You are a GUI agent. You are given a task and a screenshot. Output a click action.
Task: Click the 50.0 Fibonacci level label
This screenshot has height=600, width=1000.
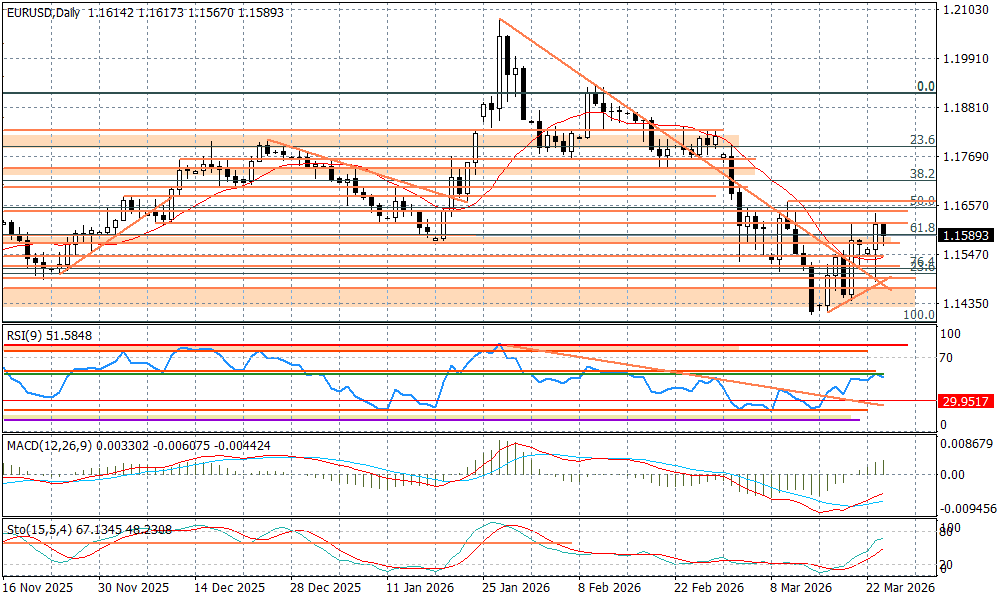922,200
